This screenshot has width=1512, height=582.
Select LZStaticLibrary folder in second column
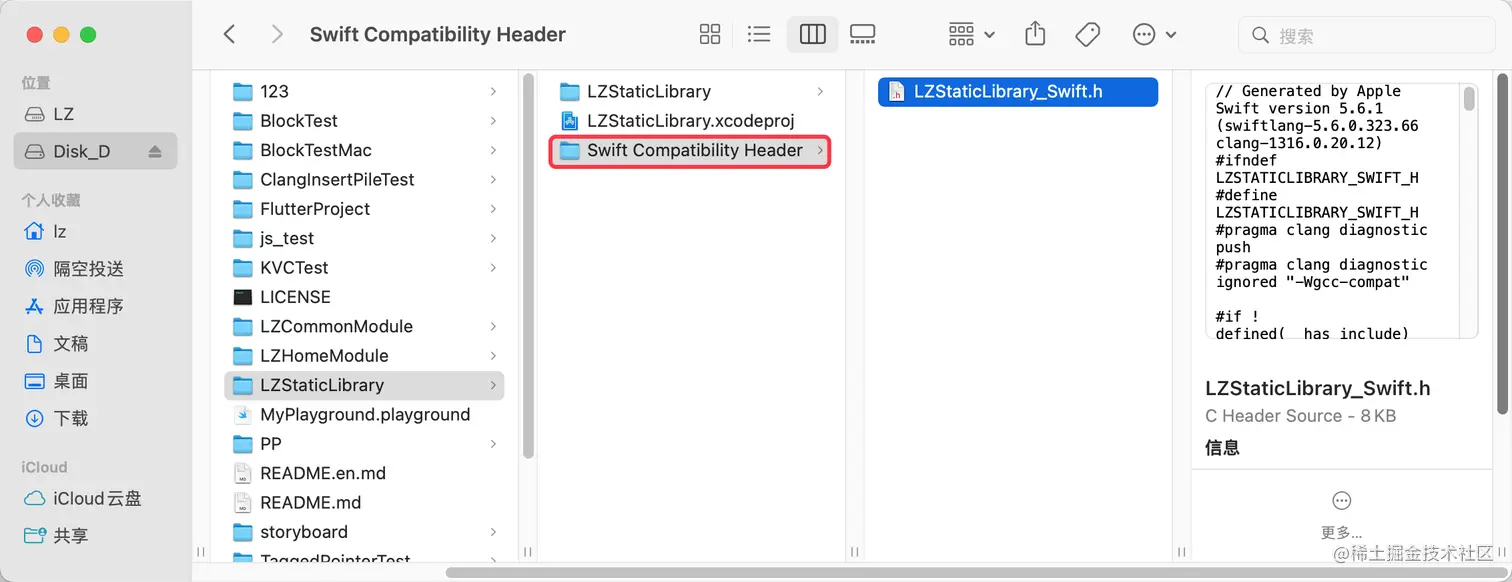pos(691,91)
